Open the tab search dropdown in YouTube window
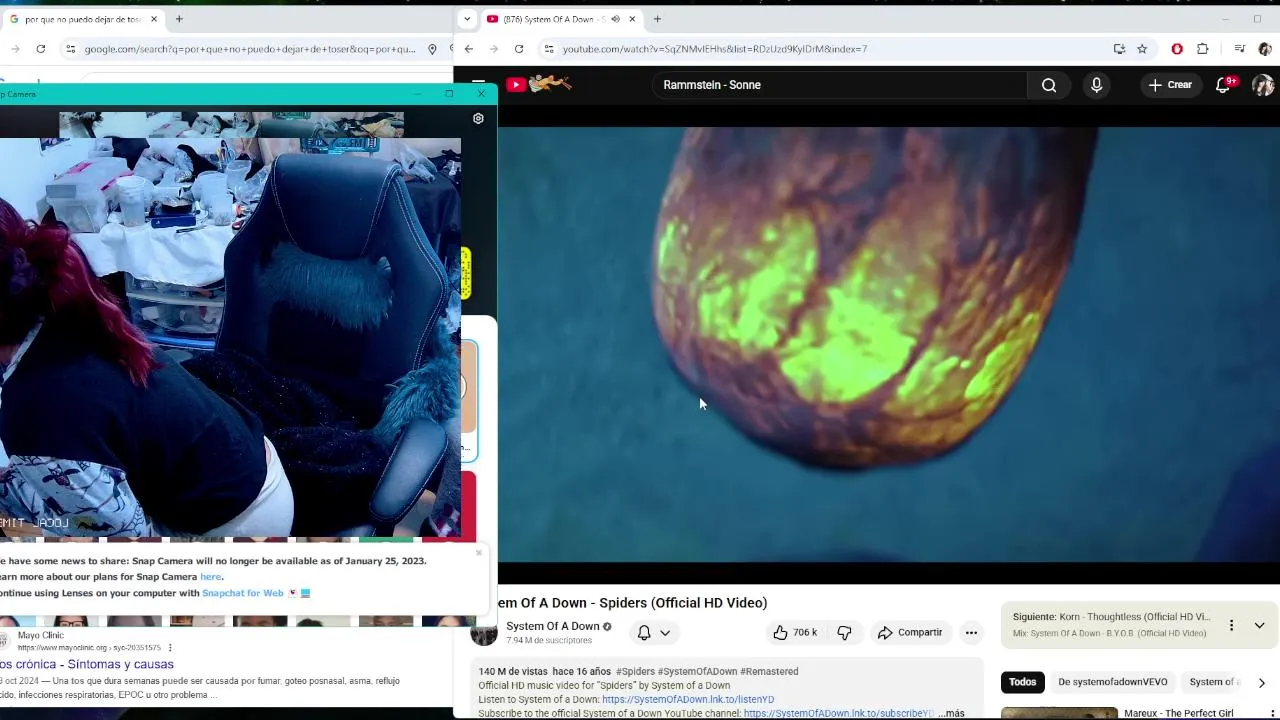 pos(467,19)
